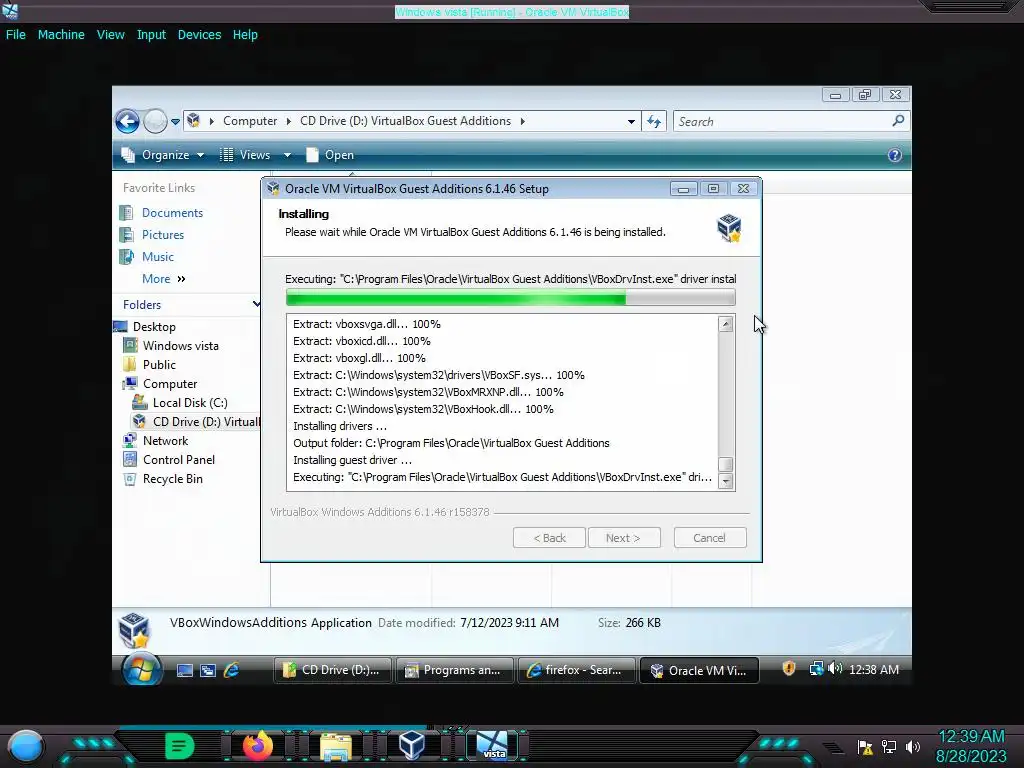The image size is (1024, 768).
Task: Expand the arrow after Computer breadcrumb
Action: pyautogui.click(x=288, y=121)
